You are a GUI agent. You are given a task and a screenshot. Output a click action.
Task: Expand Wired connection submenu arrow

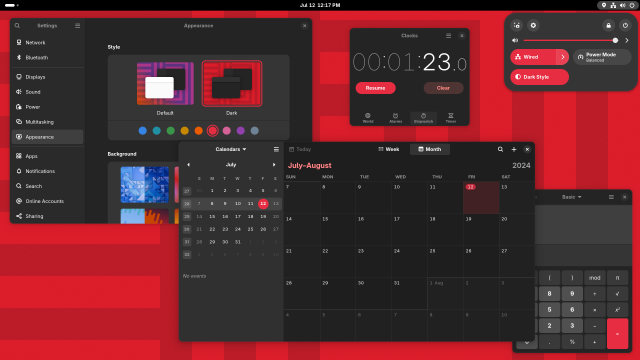coord(562,57)
